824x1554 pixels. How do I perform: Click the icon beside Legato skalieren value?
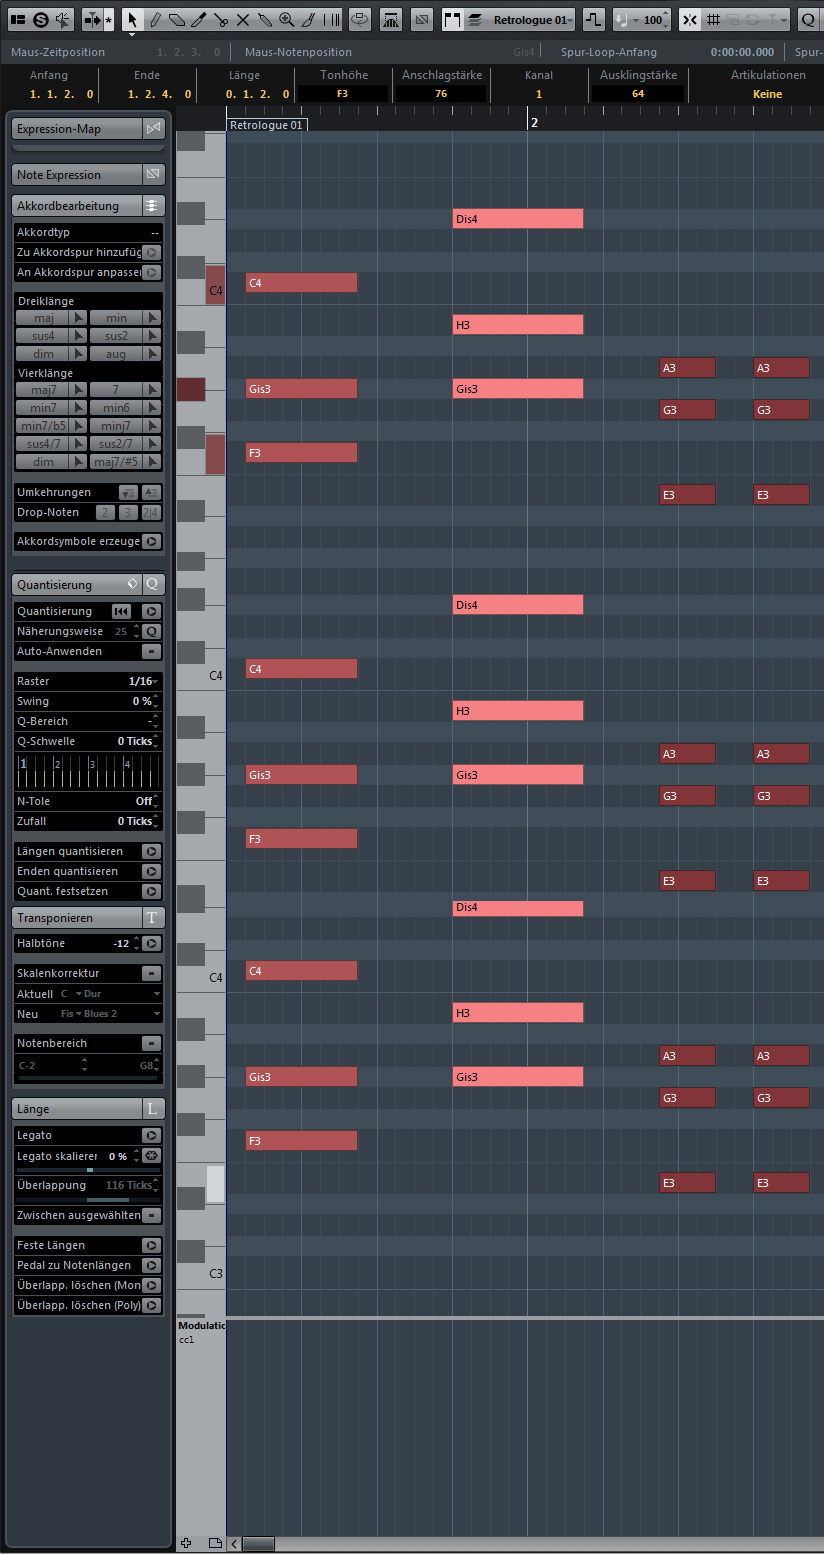point(151,1156)
